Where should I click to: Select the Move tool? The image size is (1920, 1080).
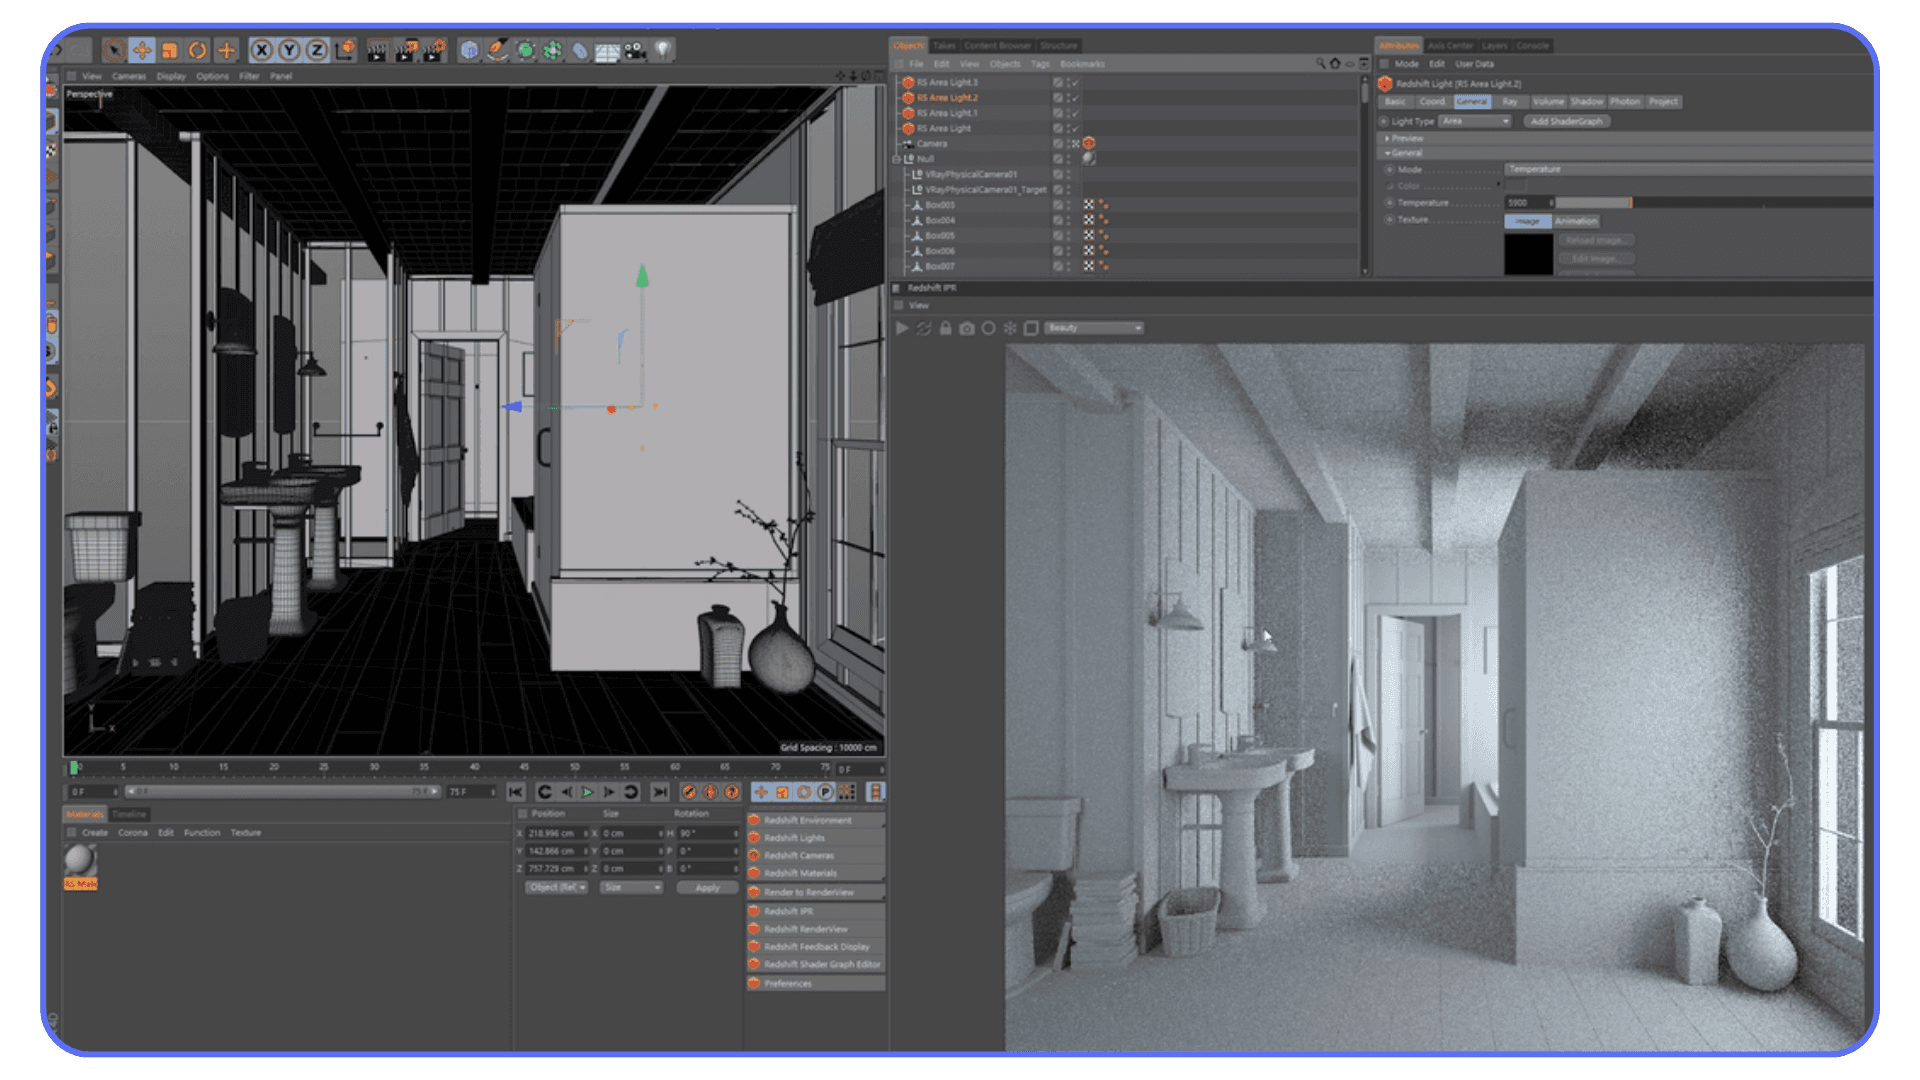142,50
